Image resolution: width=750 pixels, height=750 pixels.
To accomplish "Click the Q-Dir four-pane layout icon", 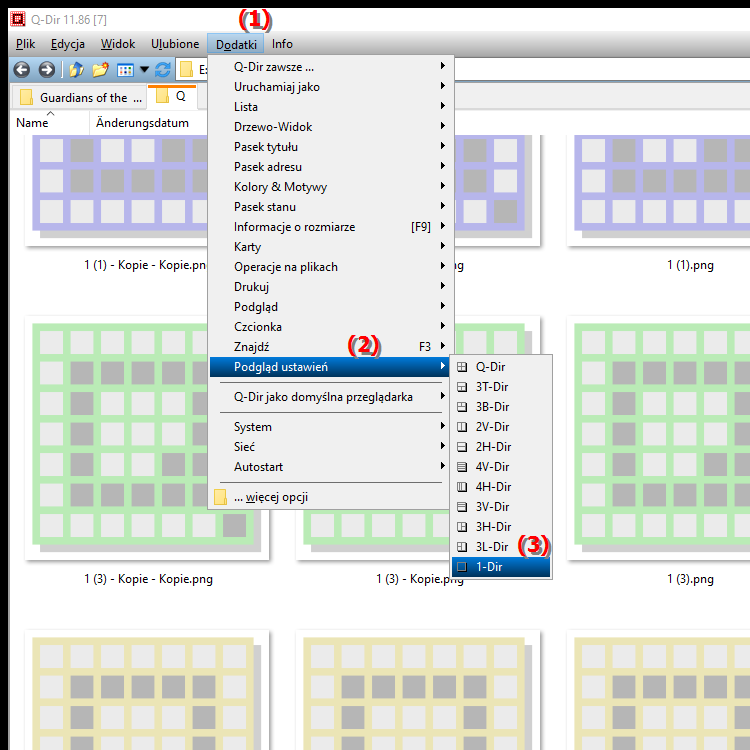I will 462,367.
